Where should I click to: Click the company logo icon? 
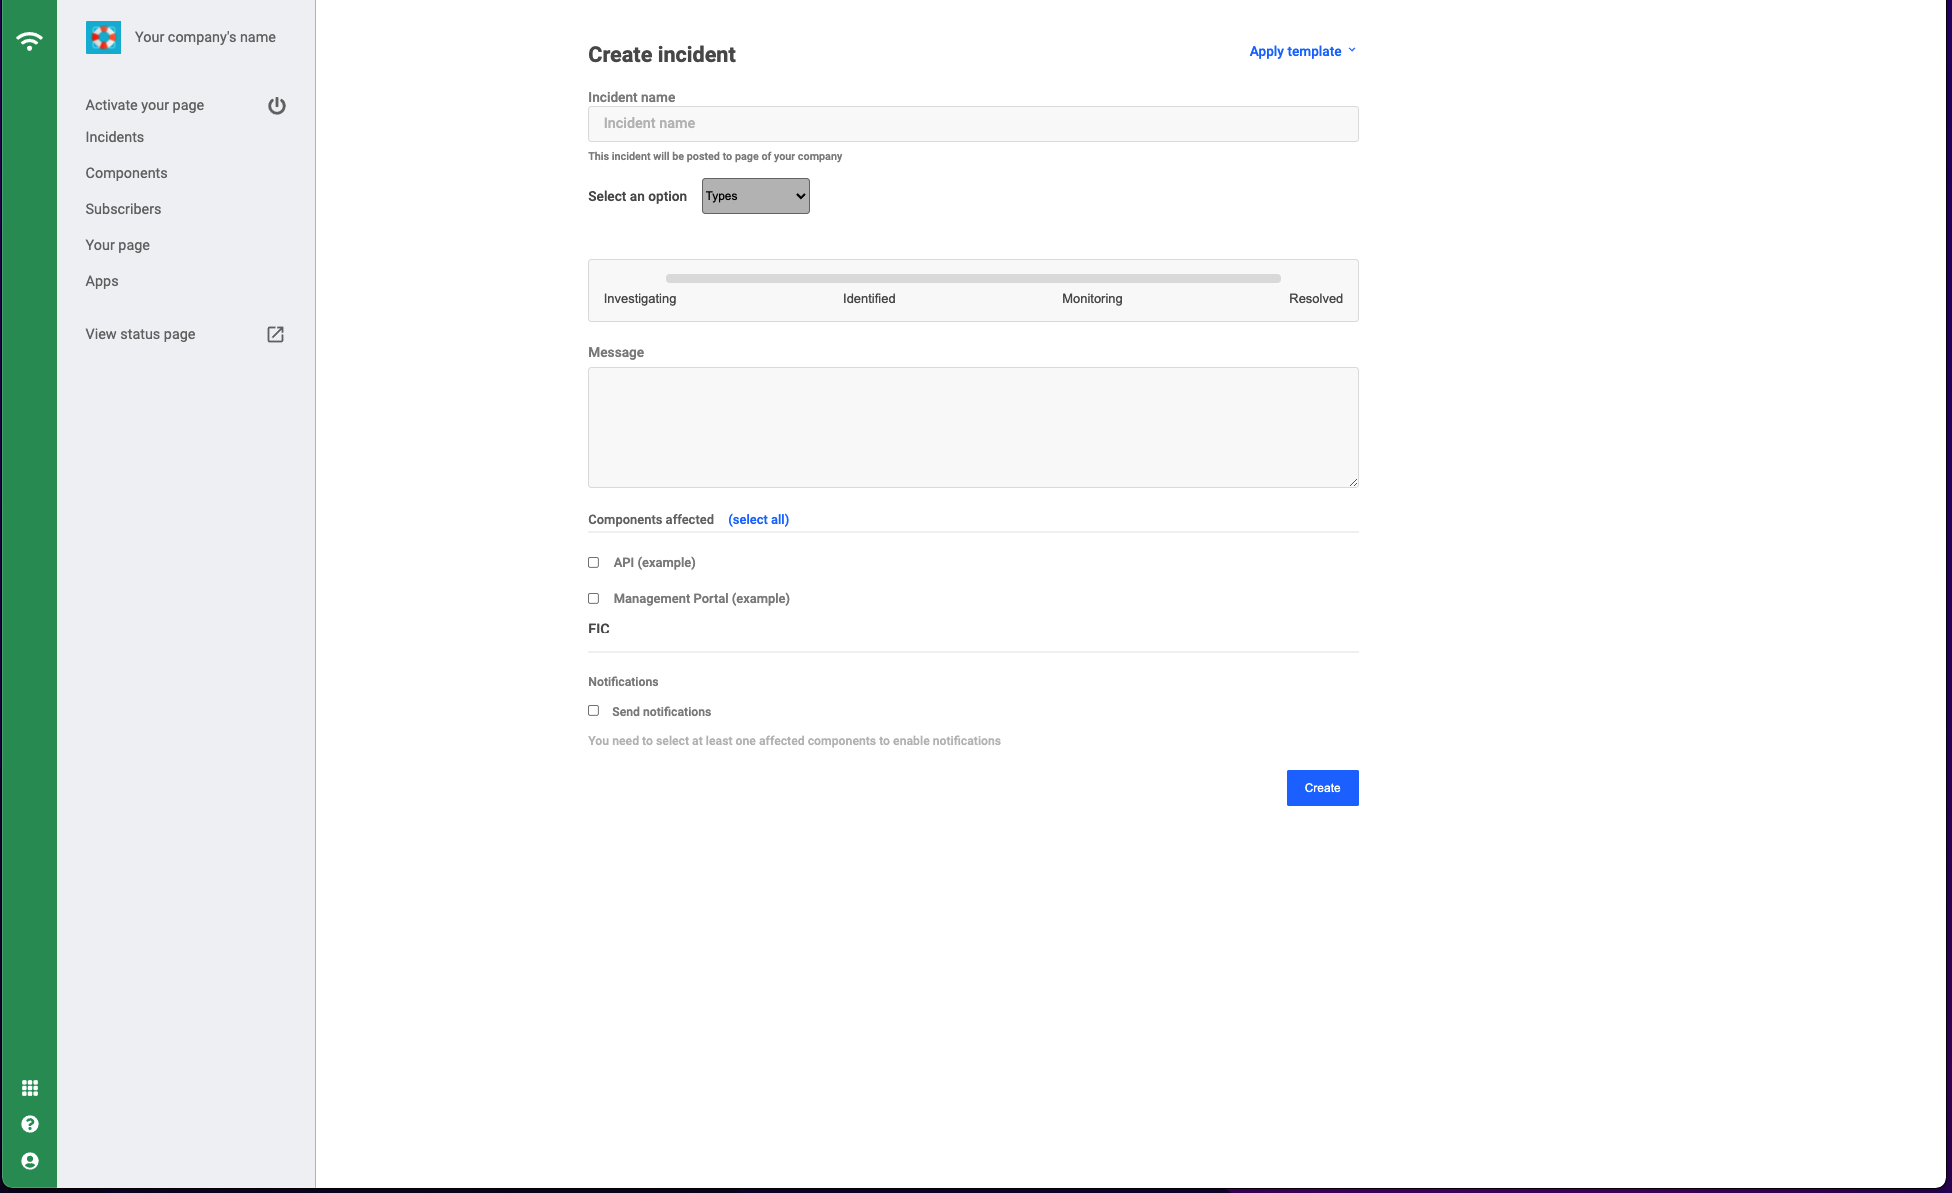[x=103, y=37]
